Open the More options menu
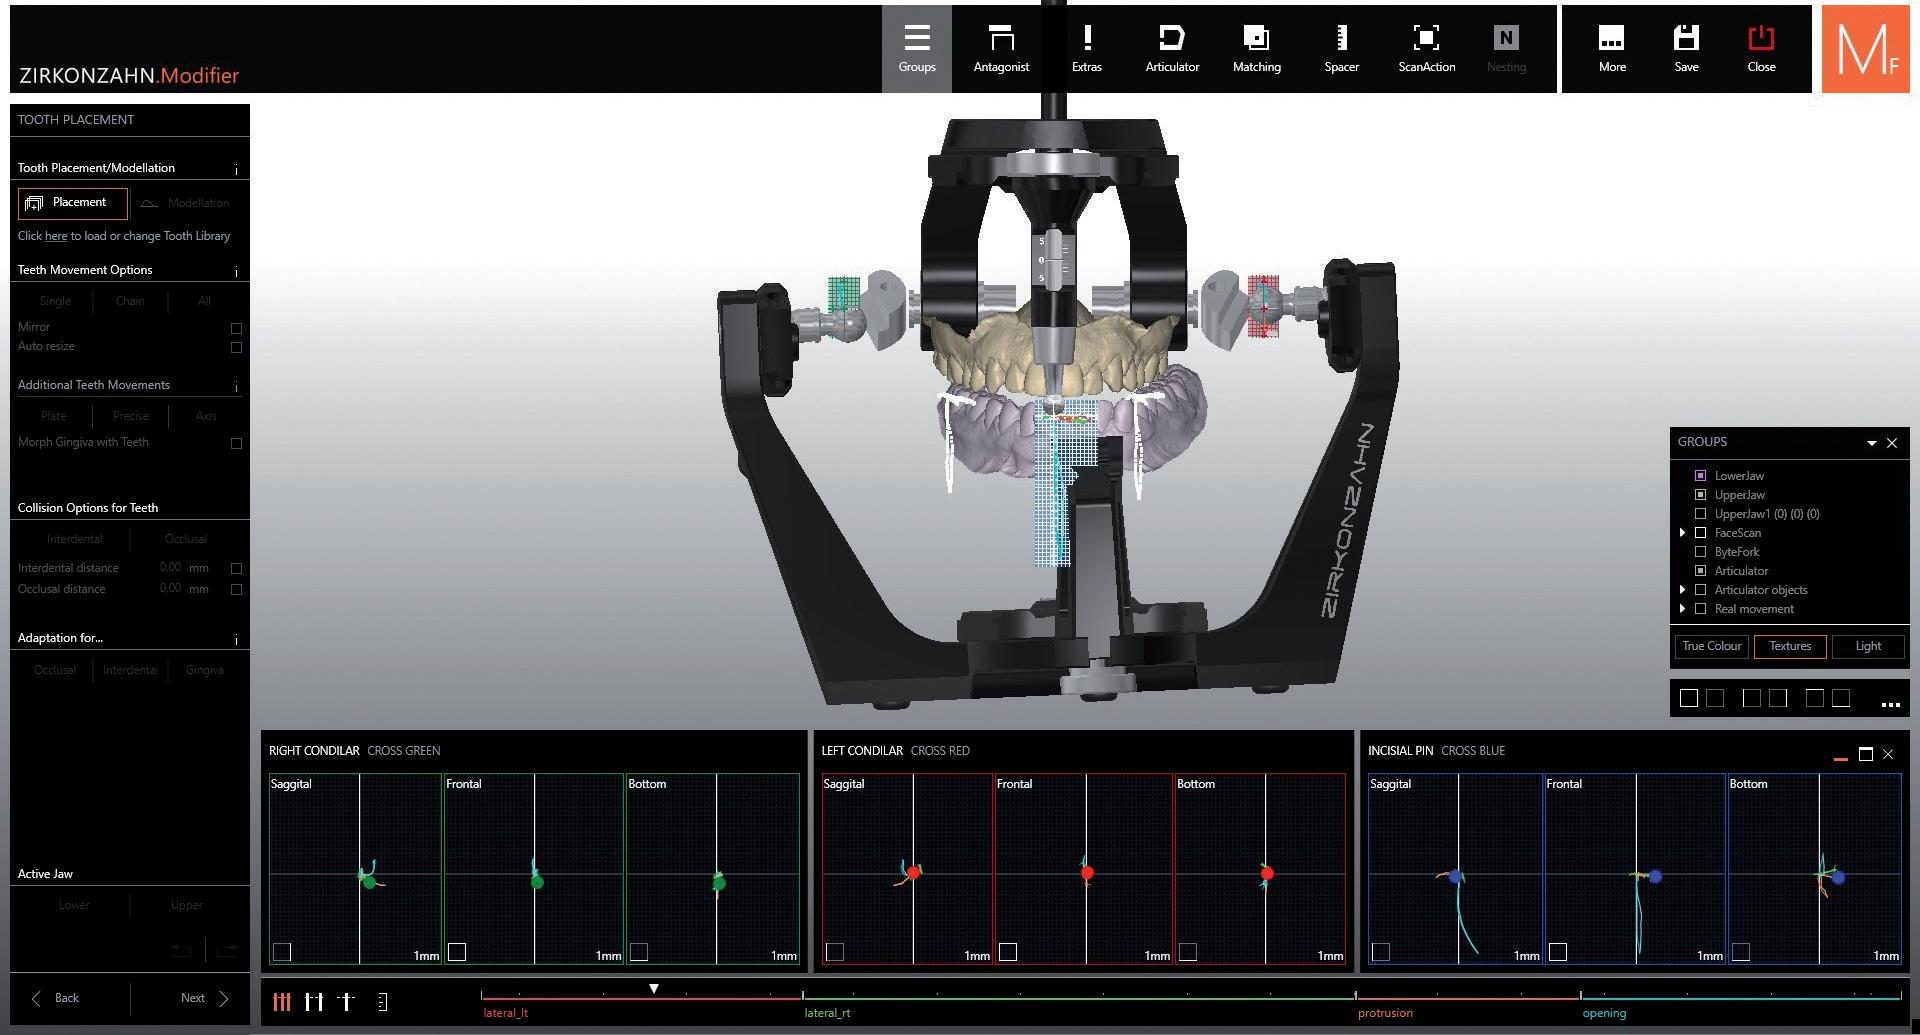1920x1035 pixels. [x=1612, y=49]
